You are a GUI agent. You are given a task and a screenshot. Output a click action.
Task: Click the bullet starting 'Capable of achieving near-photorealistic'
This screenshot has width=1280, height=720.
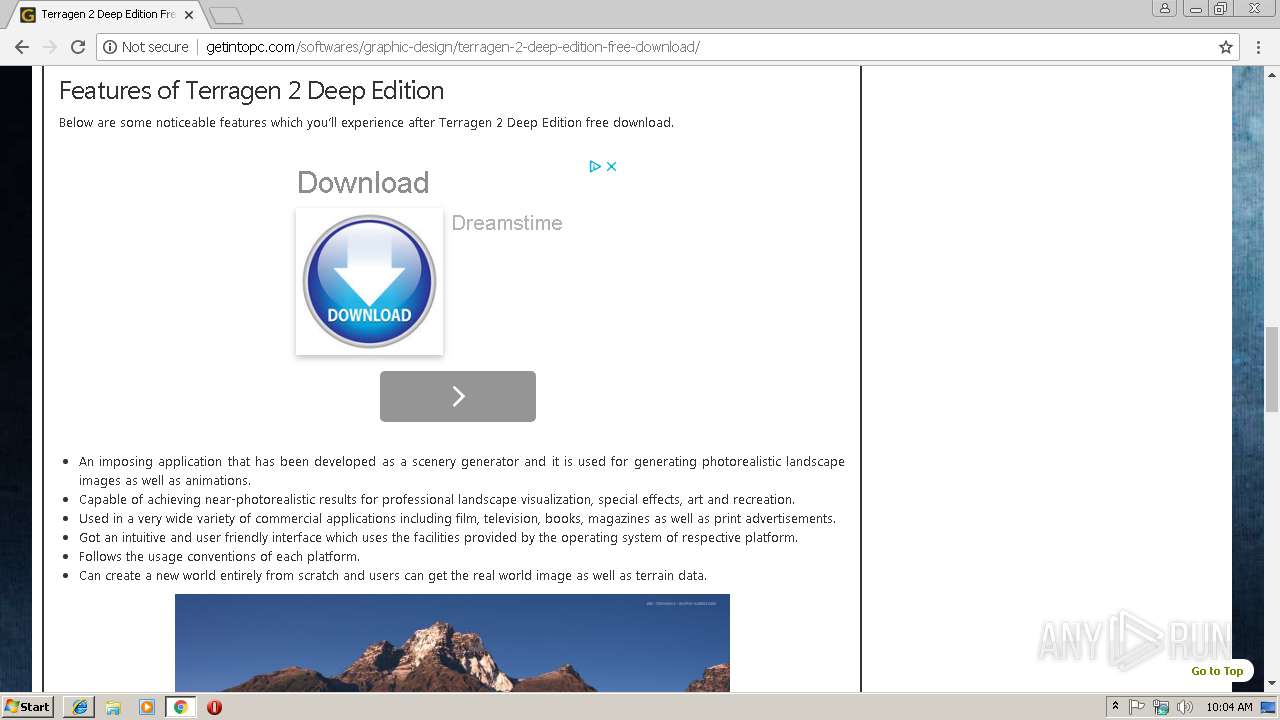tap(437, 500)
